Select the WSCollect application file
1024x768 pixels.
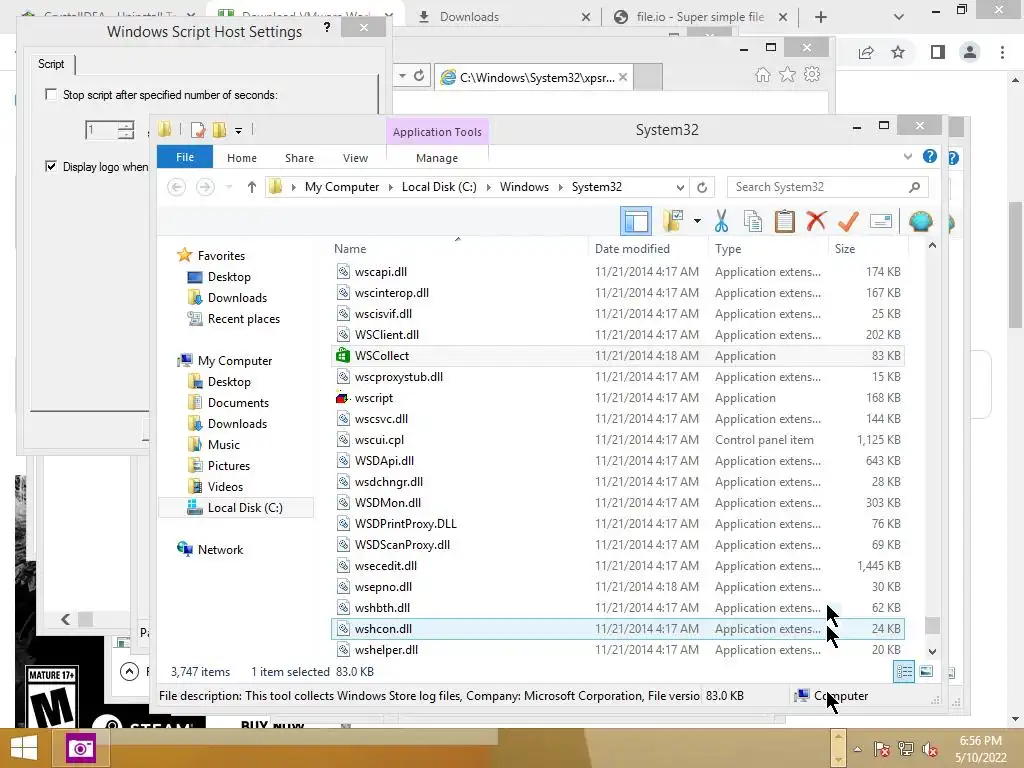[618, 356]
